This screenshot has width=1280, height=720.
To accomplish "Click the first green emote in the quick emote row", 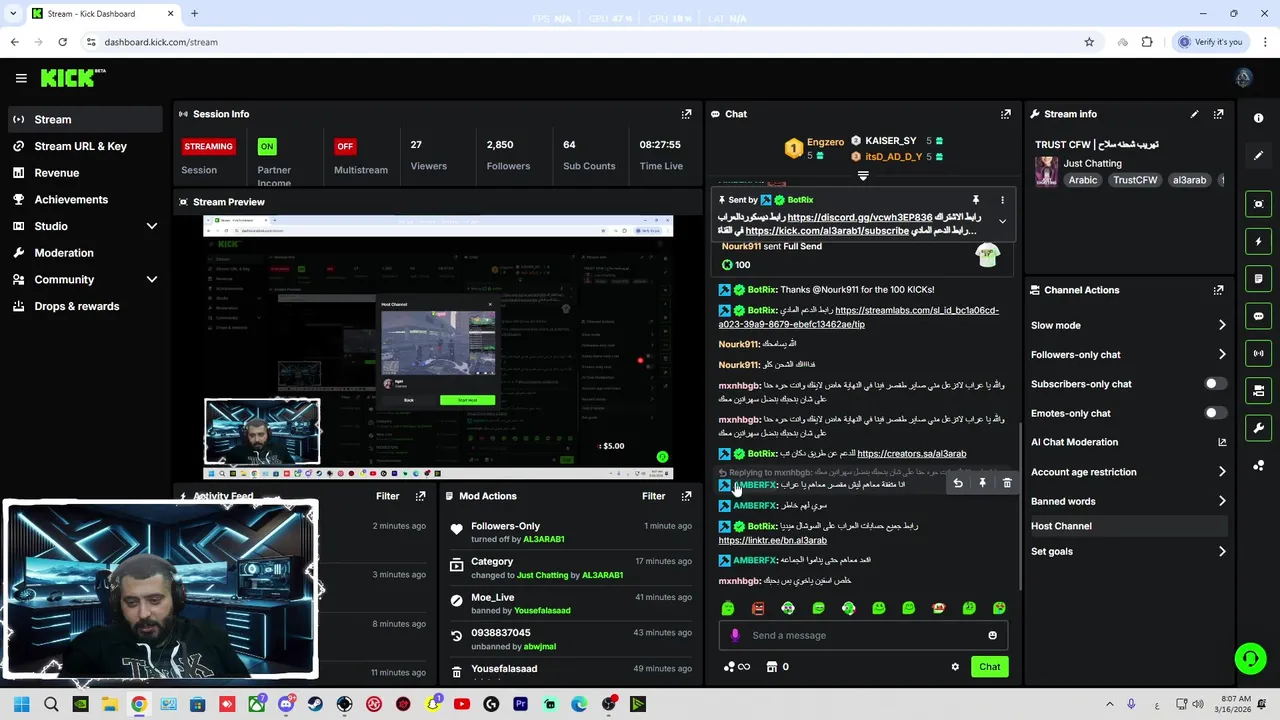I will pyautogui.click(x=728, y=608).
